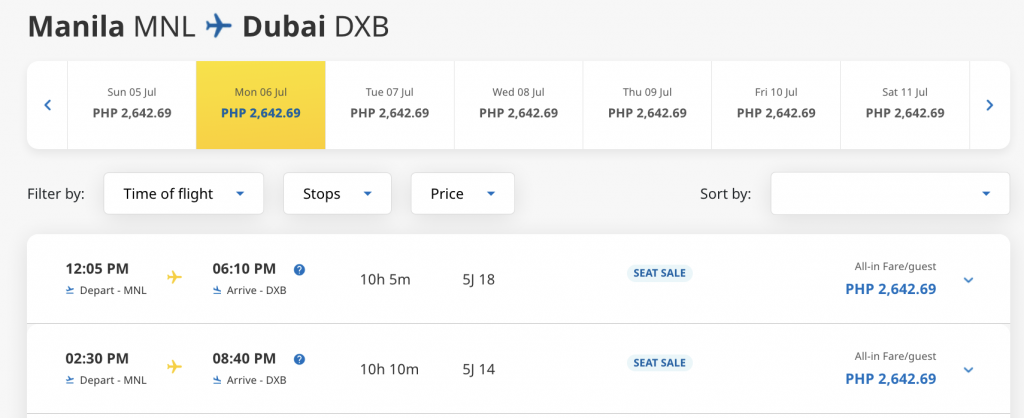Click the 12:05 PM departure time
Viewport: 1024px width, 418px height.
[x=97, y=268]
